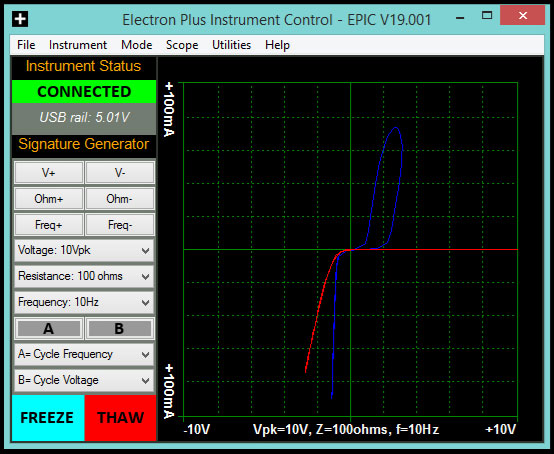Open the Frequency 10Hz dropdown
The width and height of the screenshot is (554, 454).
[84, 302]
